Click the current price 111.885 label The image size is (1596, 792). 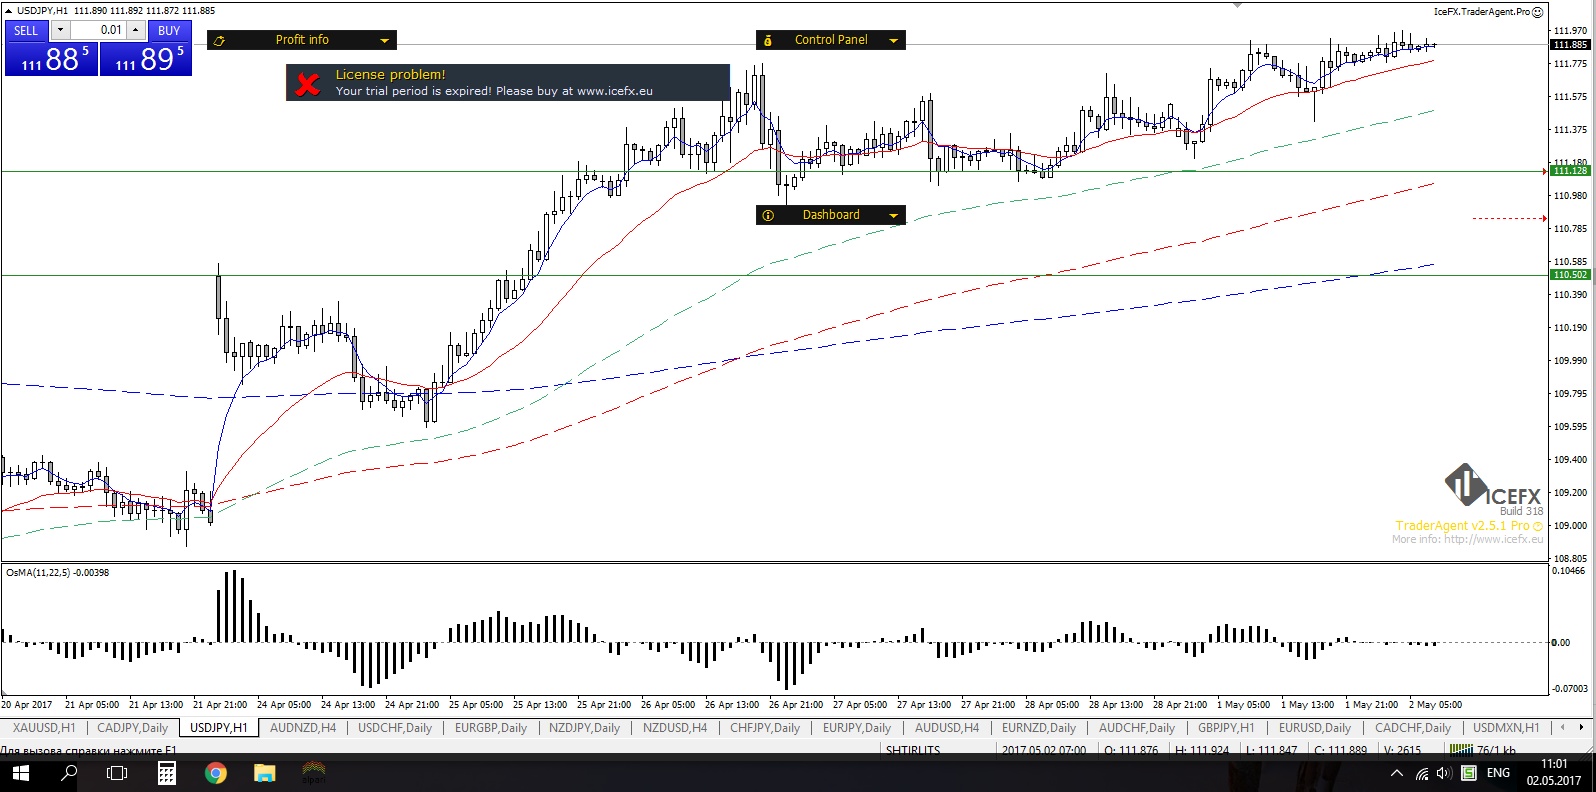pyautogui.click(x=1570, y=45)
